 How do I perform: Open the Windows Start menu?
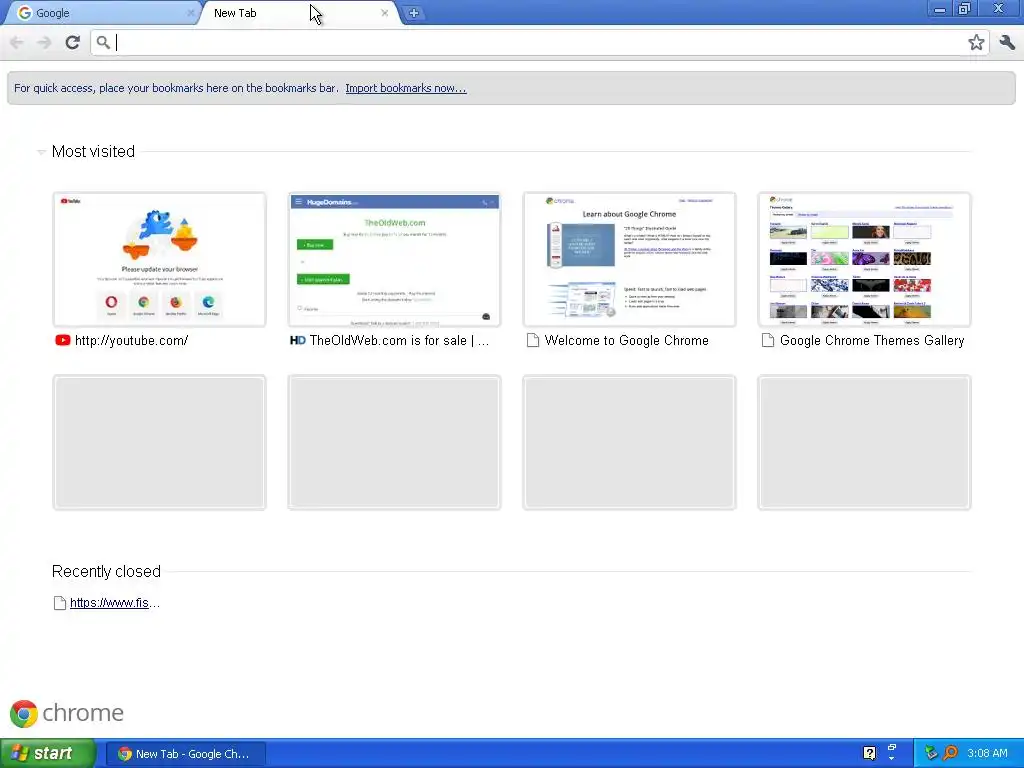tap(48, 754)
